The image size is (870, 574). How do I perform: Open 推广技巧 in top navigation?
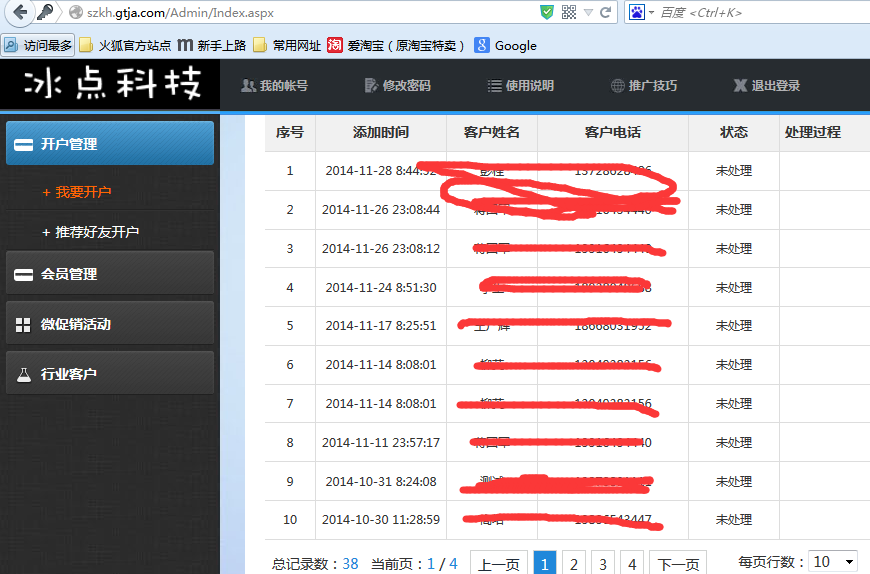[x=644, y=85]
